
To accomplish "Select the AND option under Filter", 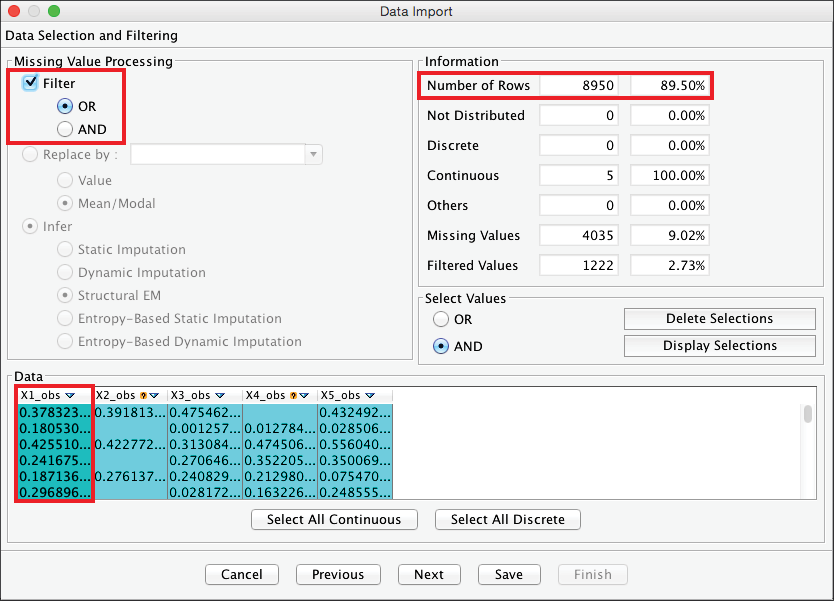I will pyautogui.click(x=65, y=129).
